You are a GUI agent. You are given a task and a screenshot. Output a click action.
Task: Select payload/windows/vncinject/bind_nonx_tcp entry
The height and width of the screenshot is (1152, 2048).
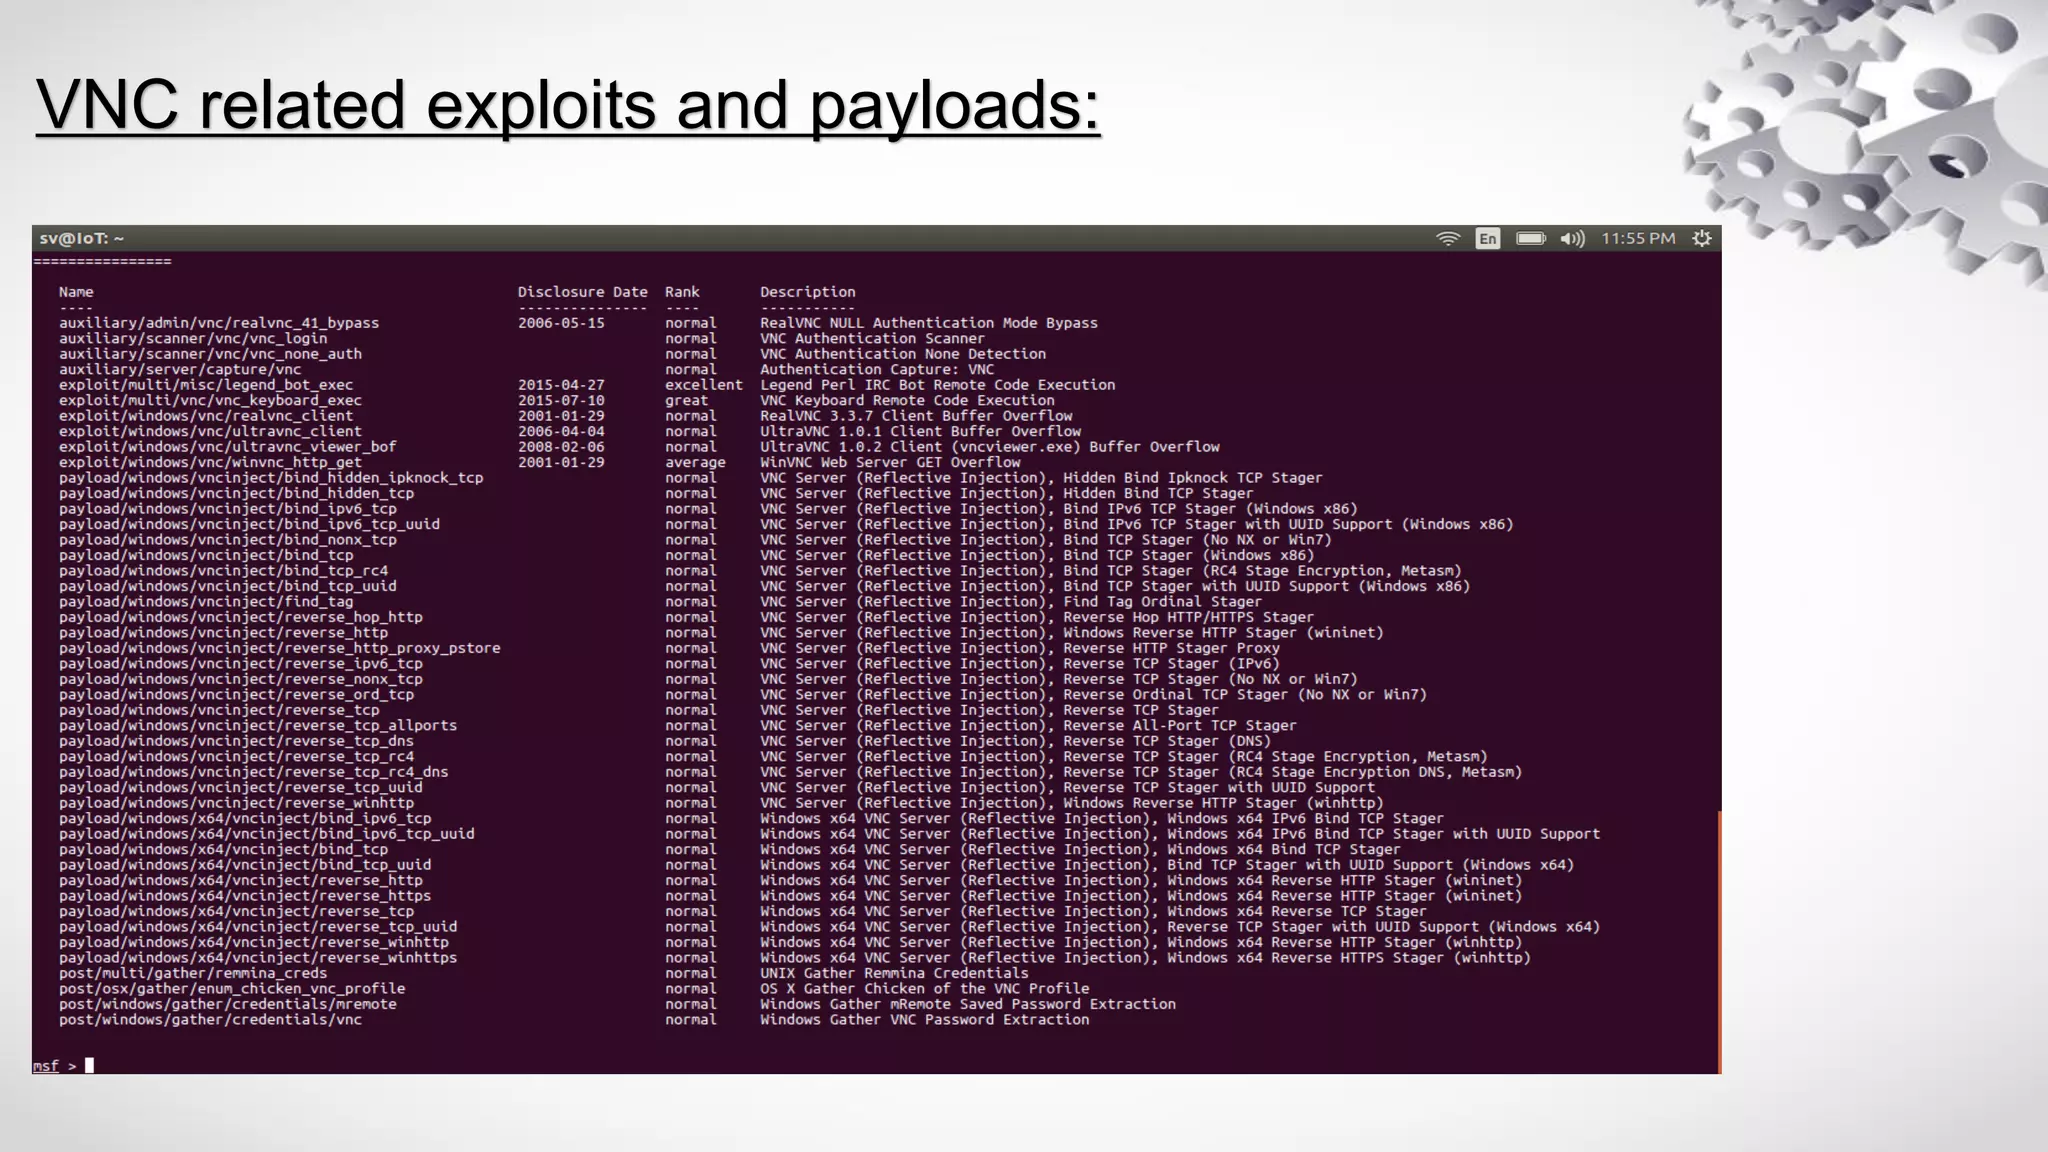click(x=228, y=540)
